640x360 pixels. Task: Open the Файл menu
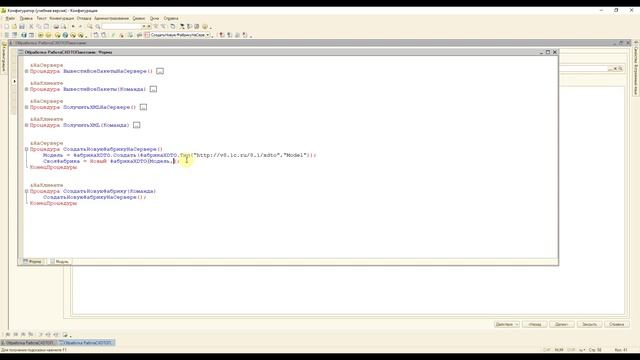point(10,18)
